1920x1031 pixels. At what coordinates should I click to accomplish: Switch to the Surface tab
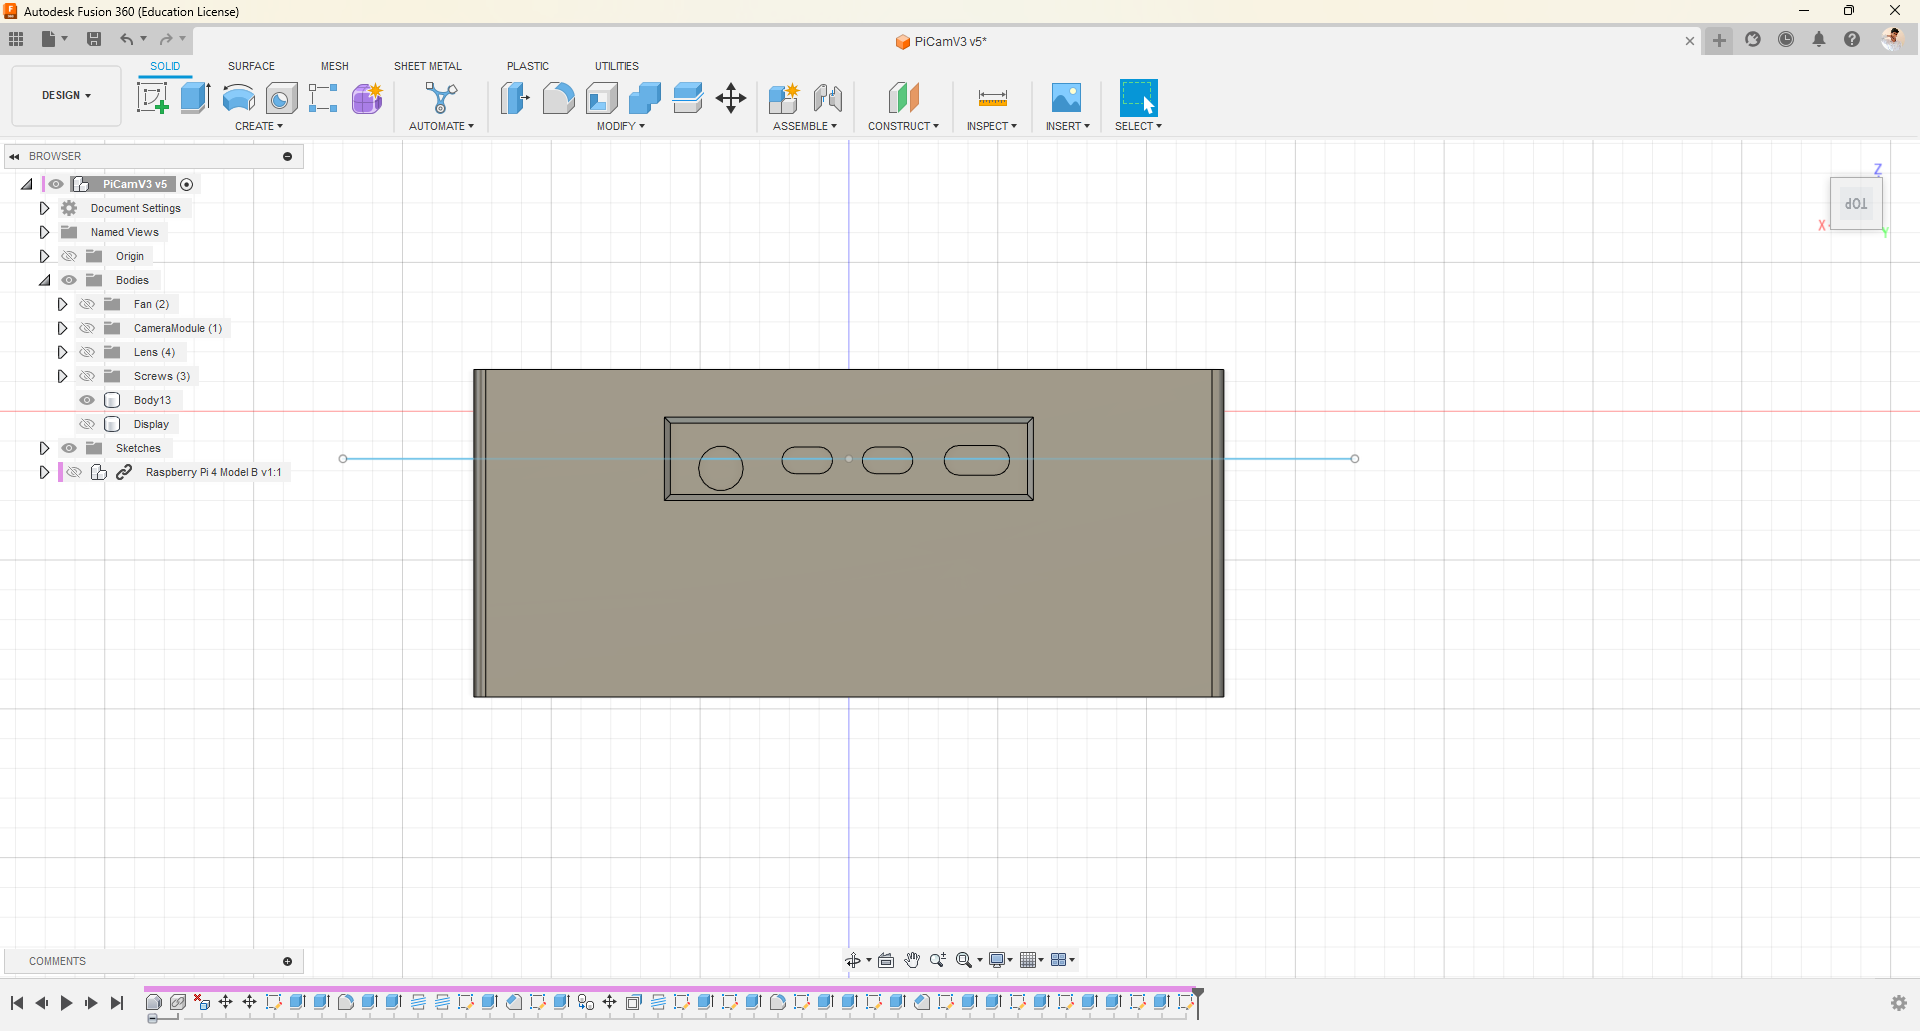[251, 66]
